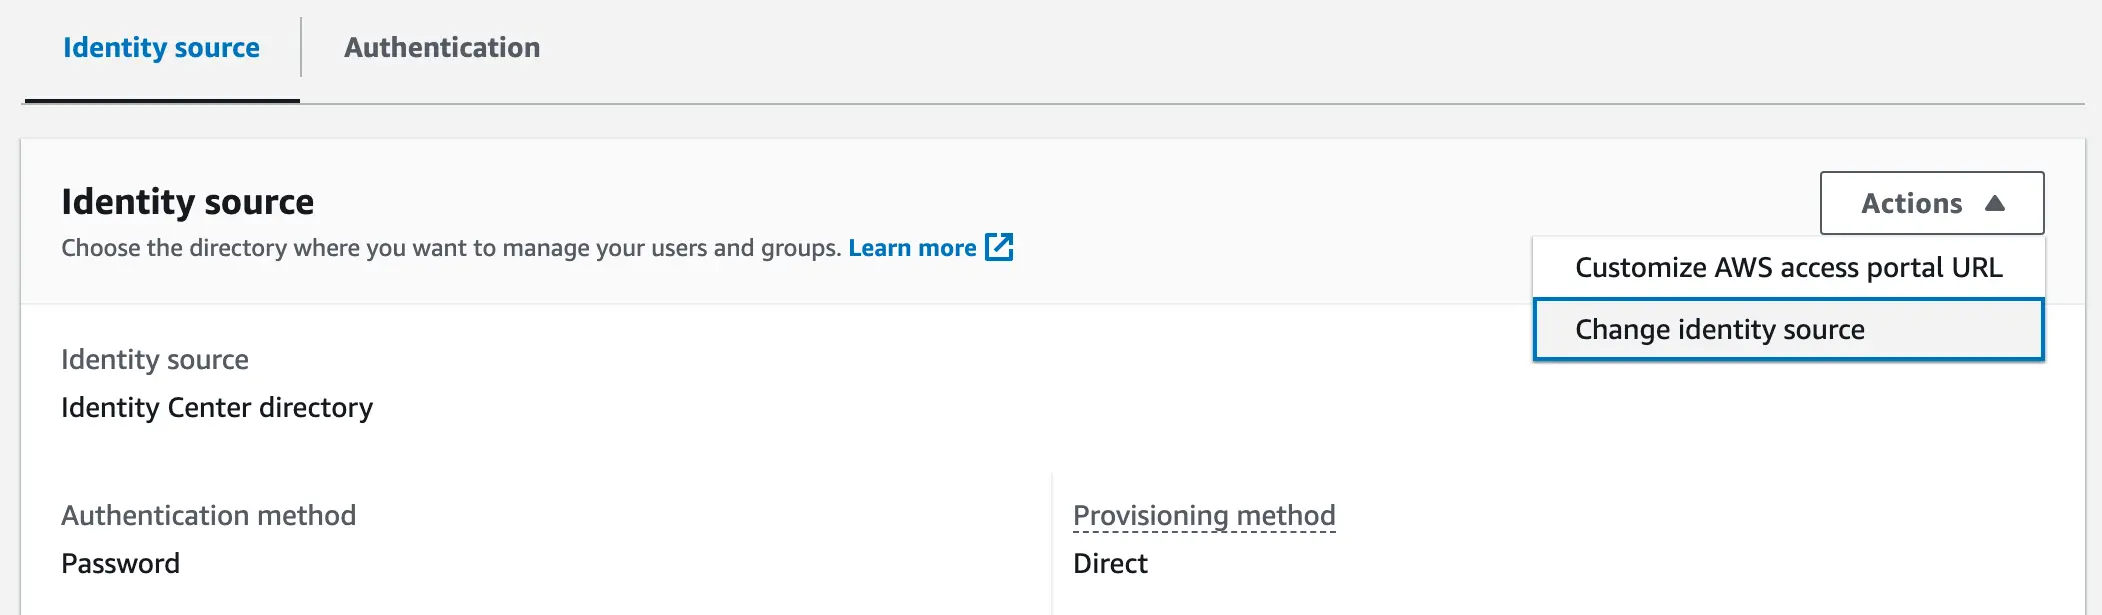The width and height of the screenshot is (2102, 615).
Task: Click the Direct provisioning value
Action: pyautogui.click(x=1110, y=563)
